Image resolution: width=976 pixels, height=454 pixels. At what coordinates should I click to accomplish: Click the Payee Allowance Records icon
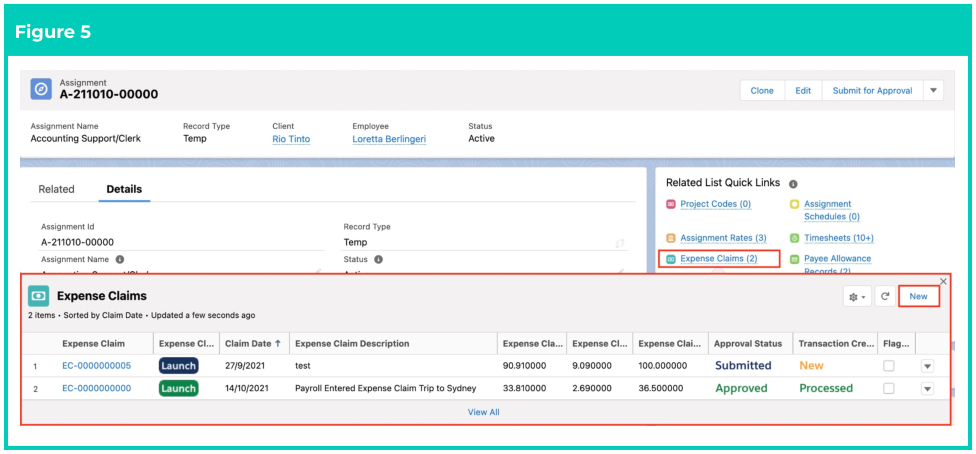pyautogui.click(x=794, y=259)
